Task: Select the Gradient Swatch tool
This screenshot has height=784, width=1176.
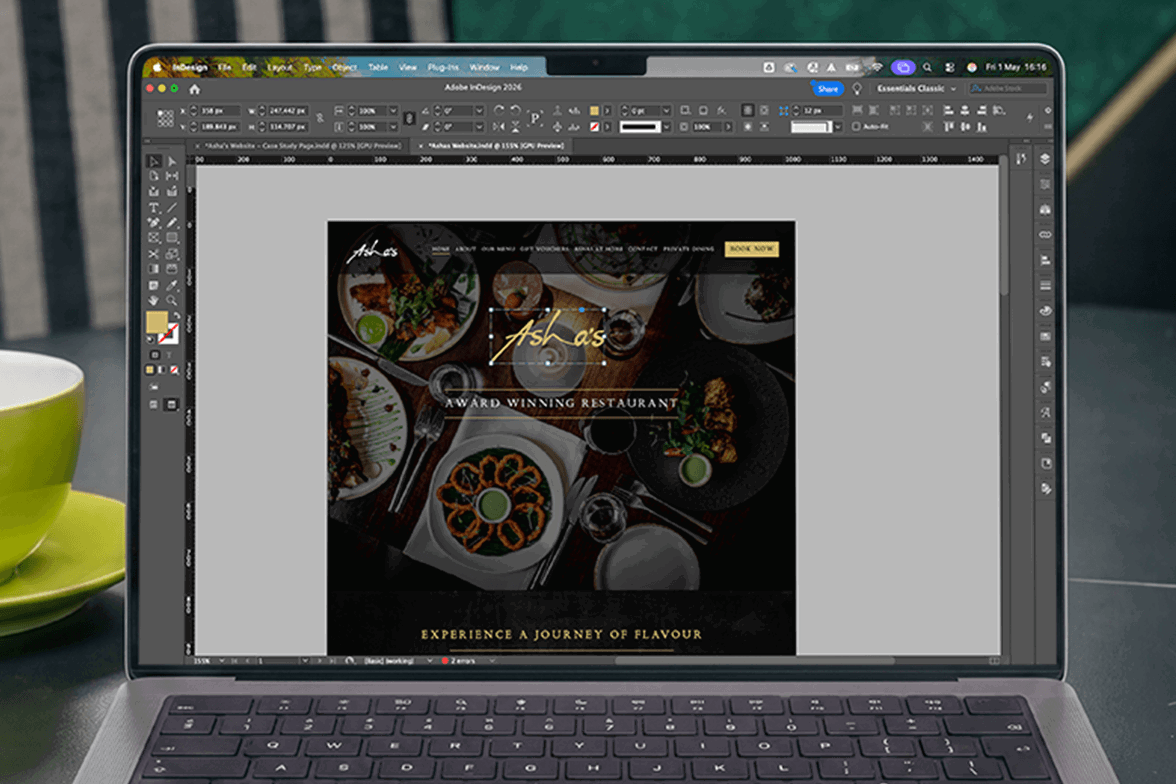Action: coord(154,269)
